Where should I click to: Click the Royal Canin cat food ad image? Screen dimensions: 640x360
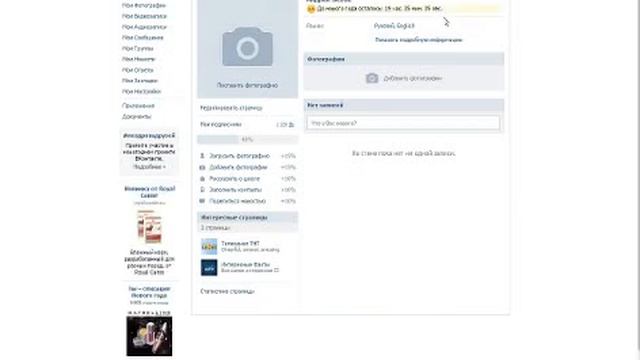coord(149,227)
